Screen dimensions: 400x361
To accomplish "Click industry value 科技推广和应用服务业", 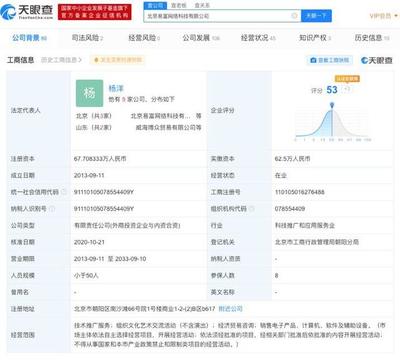I will (305, 225).
